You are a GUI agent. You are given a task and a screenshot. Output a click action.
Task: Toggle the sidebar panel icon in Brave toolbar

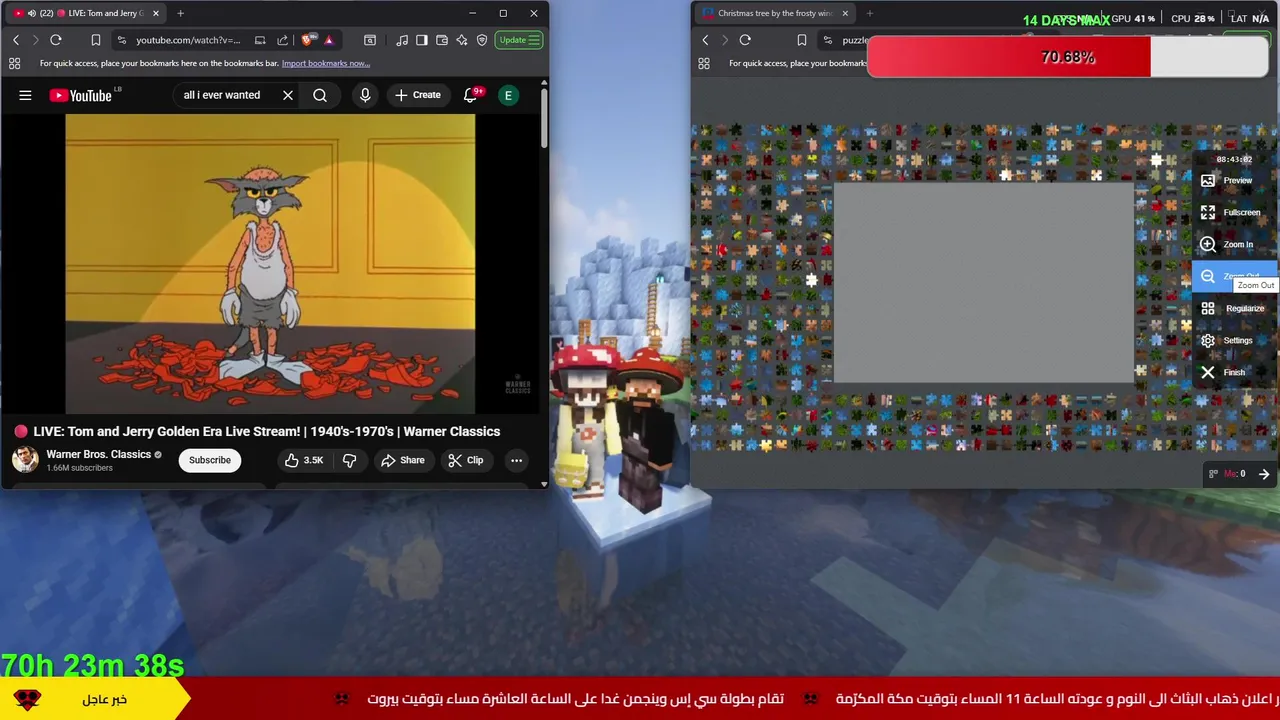(422, 40)
